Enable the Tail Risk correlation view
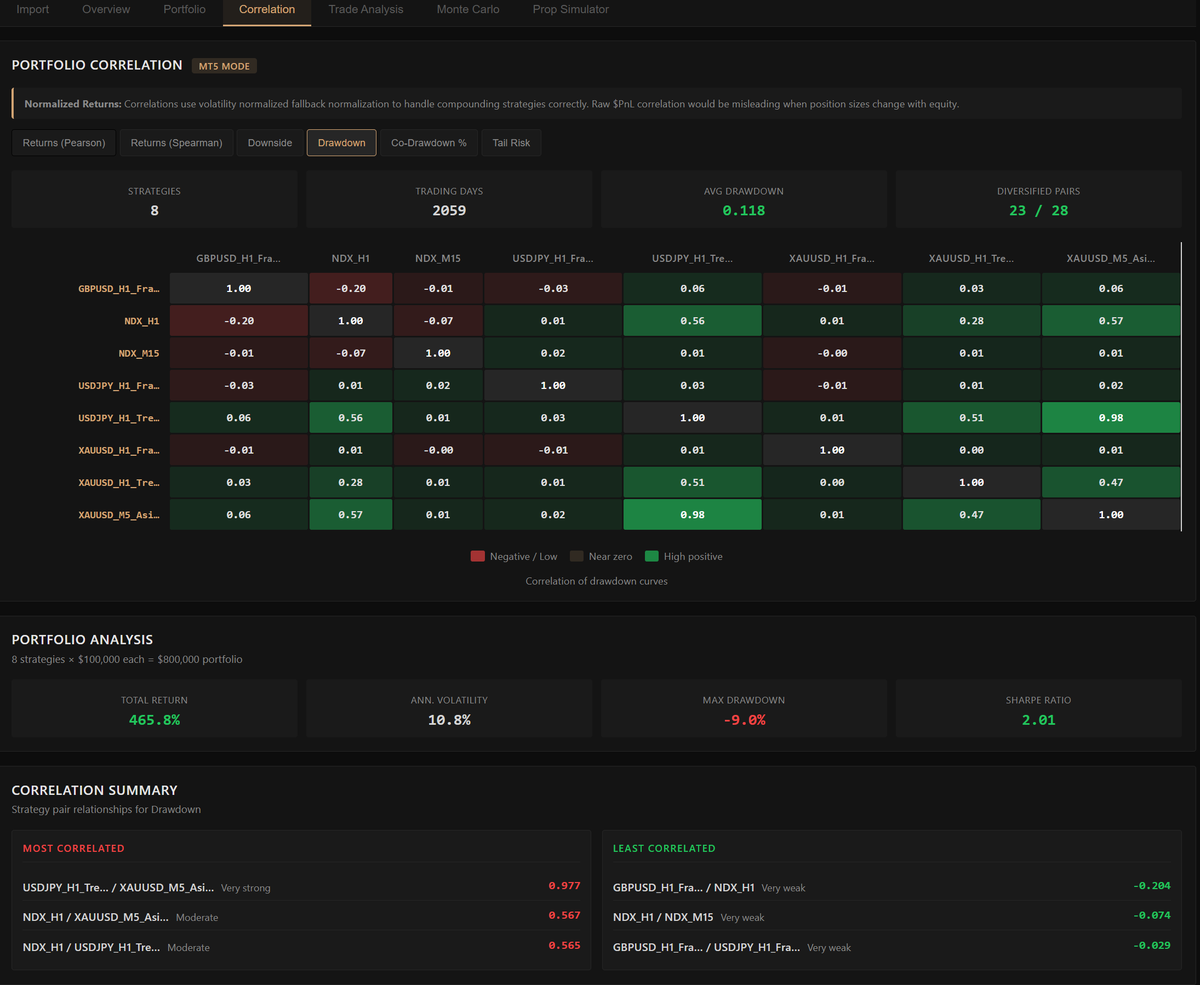 (511, 142)
